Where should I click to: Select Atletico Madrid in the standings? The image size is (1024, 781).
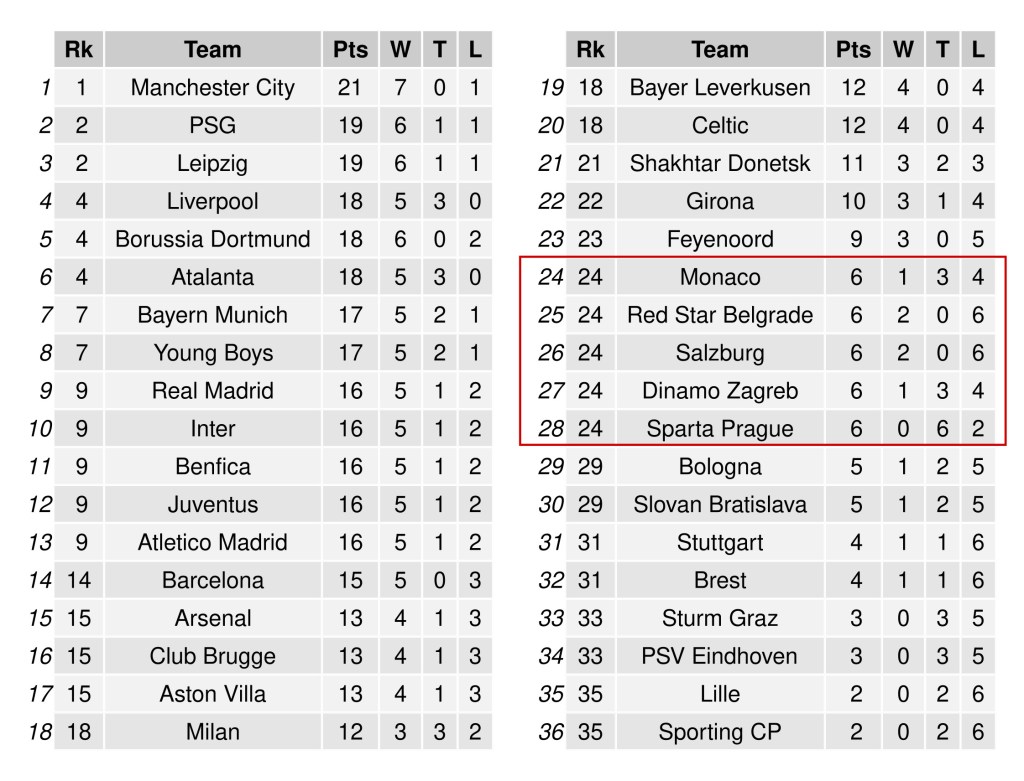[x=212, y=543]
